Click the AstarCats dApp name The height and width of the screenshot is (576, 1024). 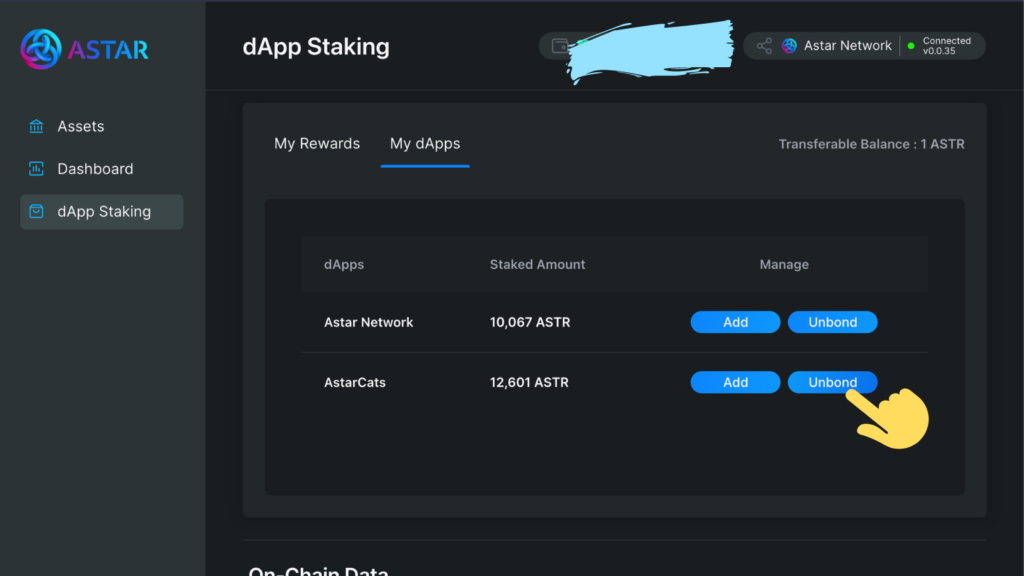point(355,382)
